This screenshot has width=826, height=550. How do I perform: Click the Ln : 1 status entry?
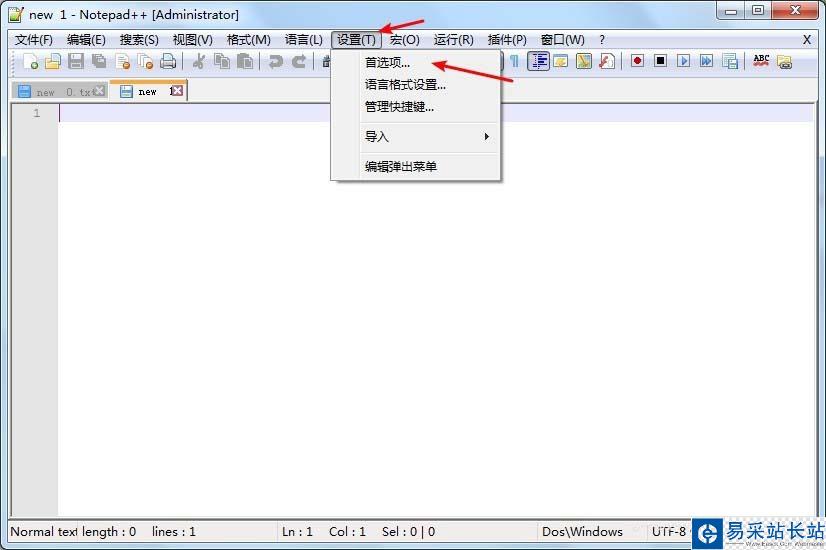pos(297,532)
